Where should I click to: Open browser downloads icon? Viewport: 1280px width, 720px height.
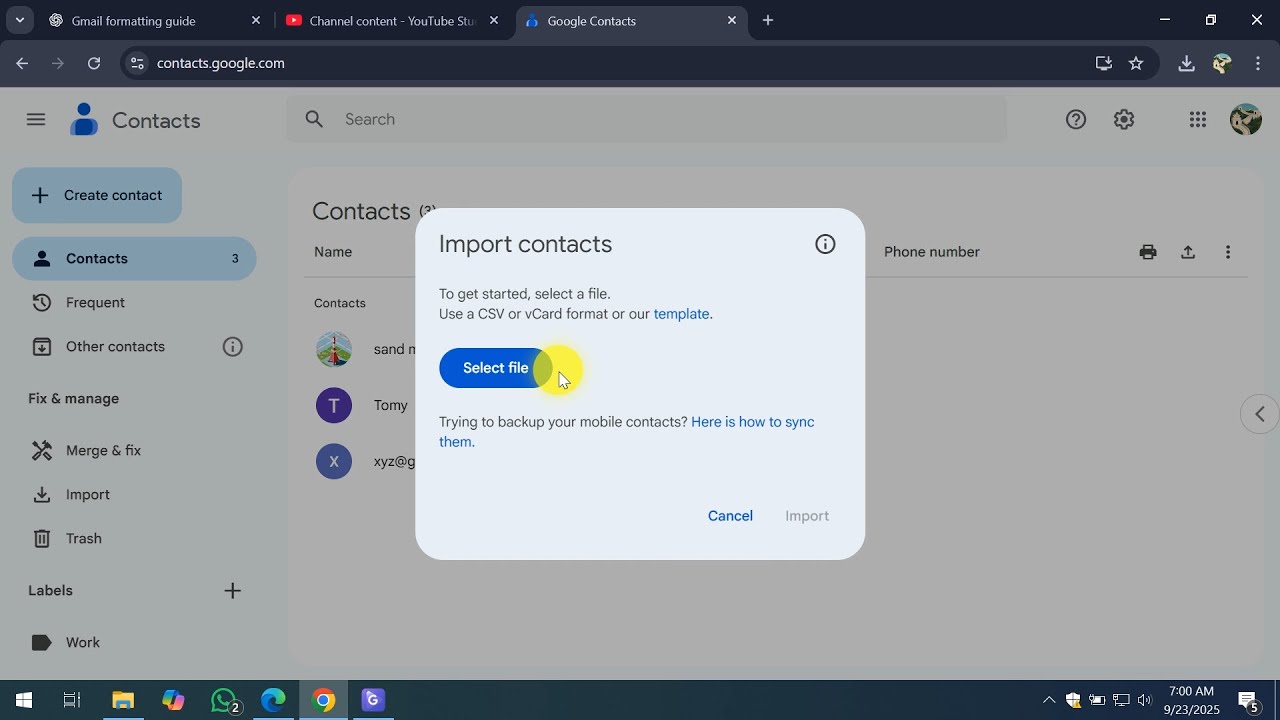point(1186,63)
